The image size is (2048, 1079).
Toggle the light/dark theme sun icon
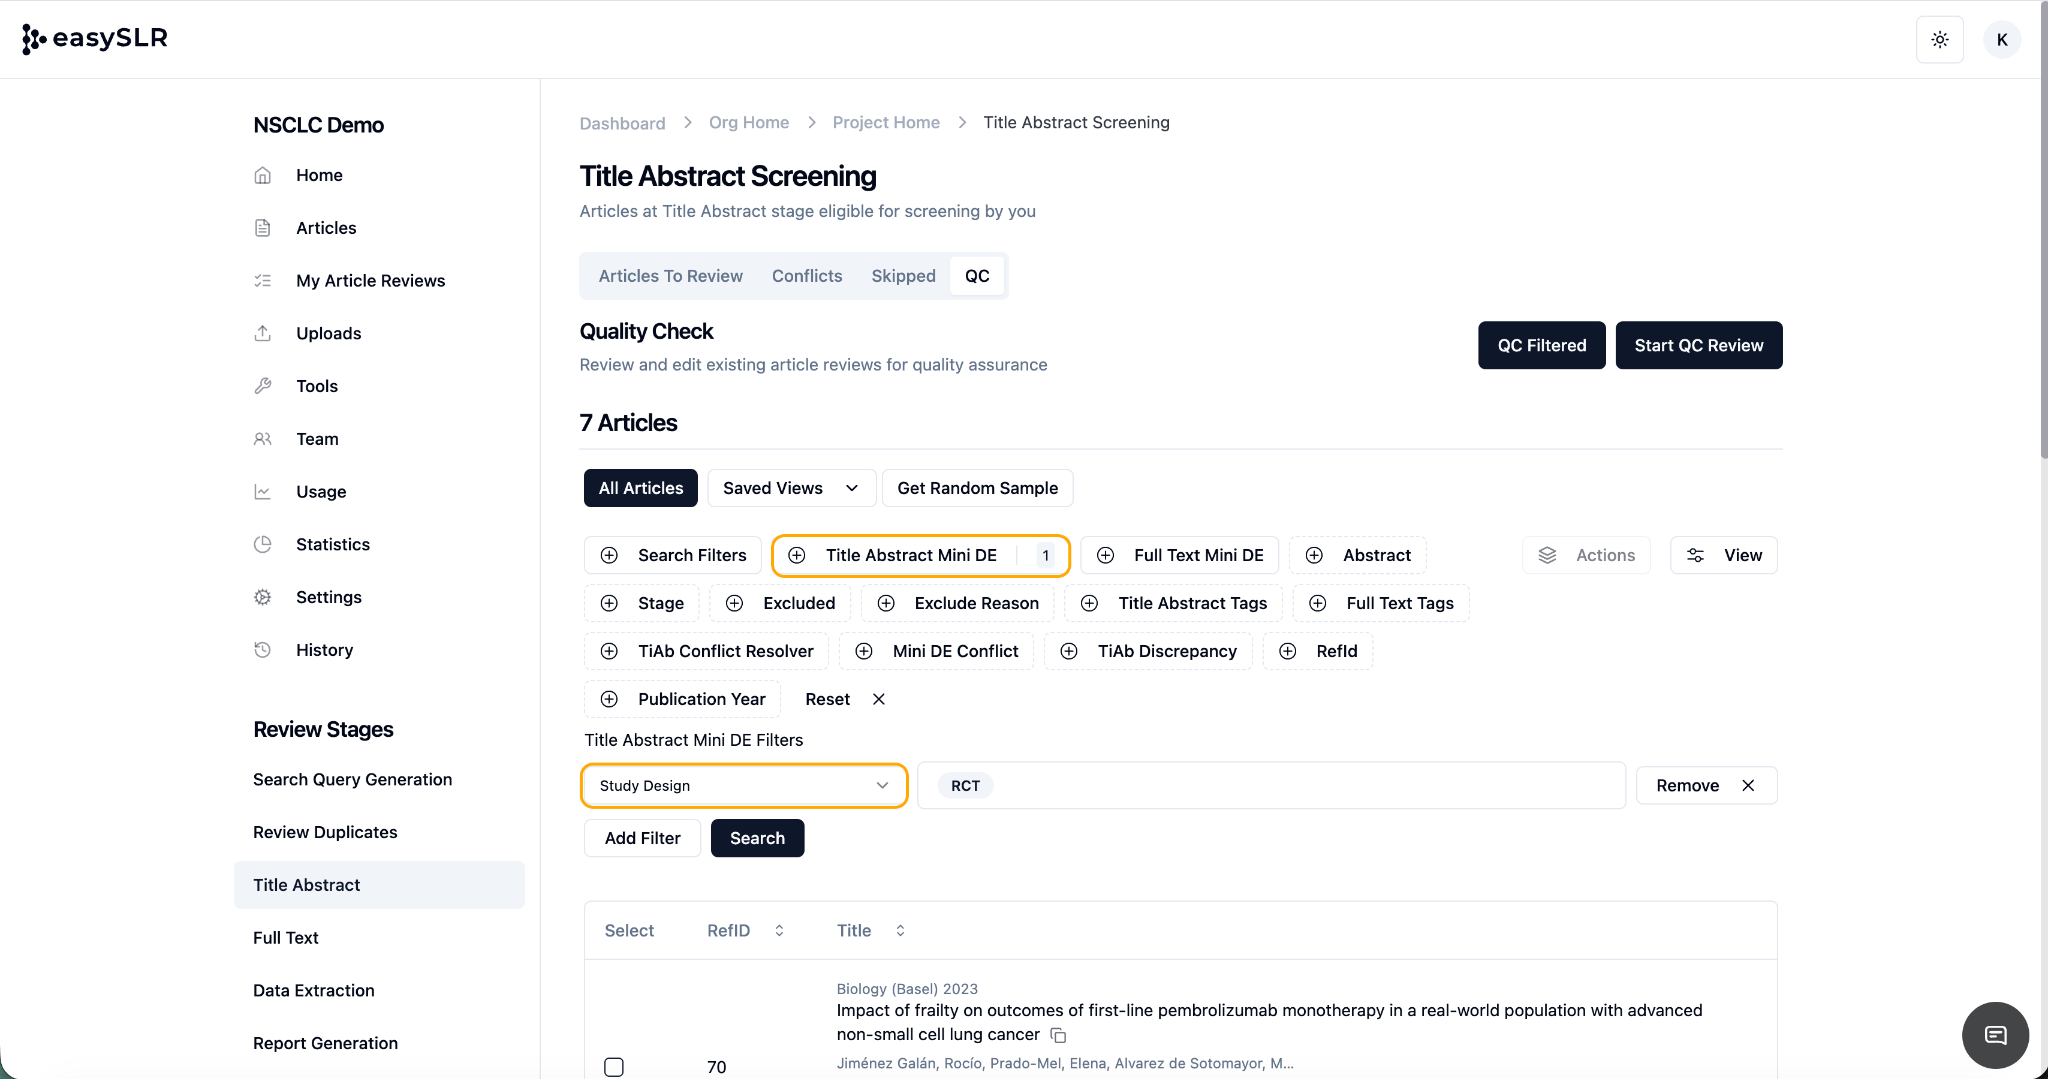(1939, 40)
